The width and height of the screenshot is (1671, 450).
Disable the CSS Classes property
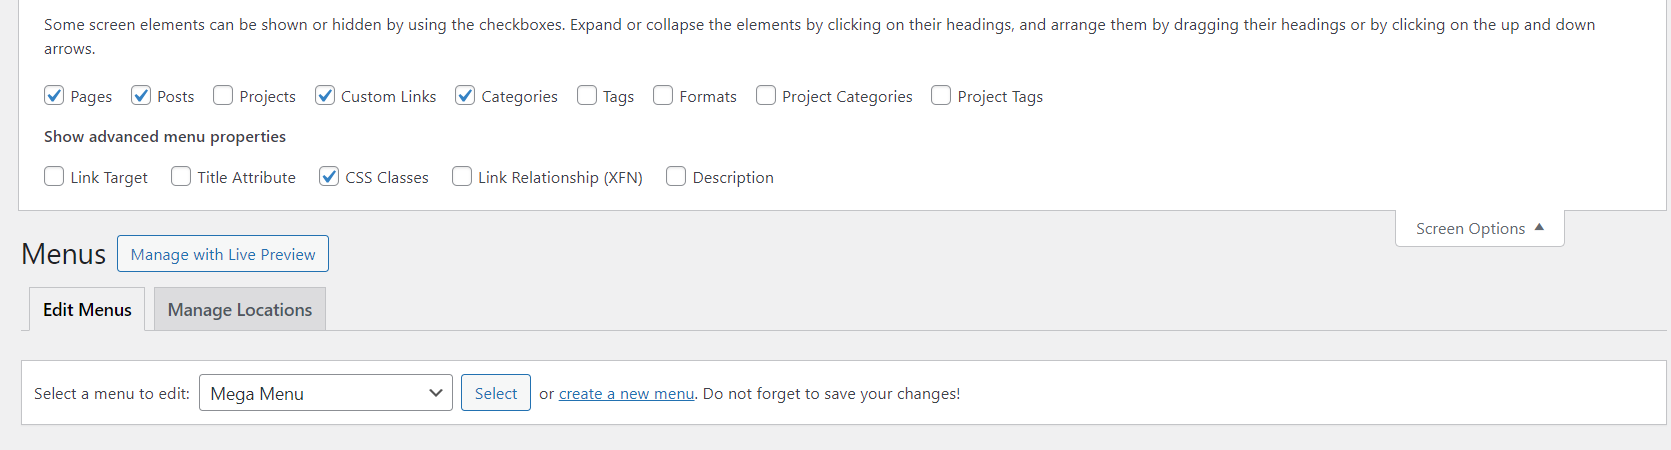click(x=329, y=177)
